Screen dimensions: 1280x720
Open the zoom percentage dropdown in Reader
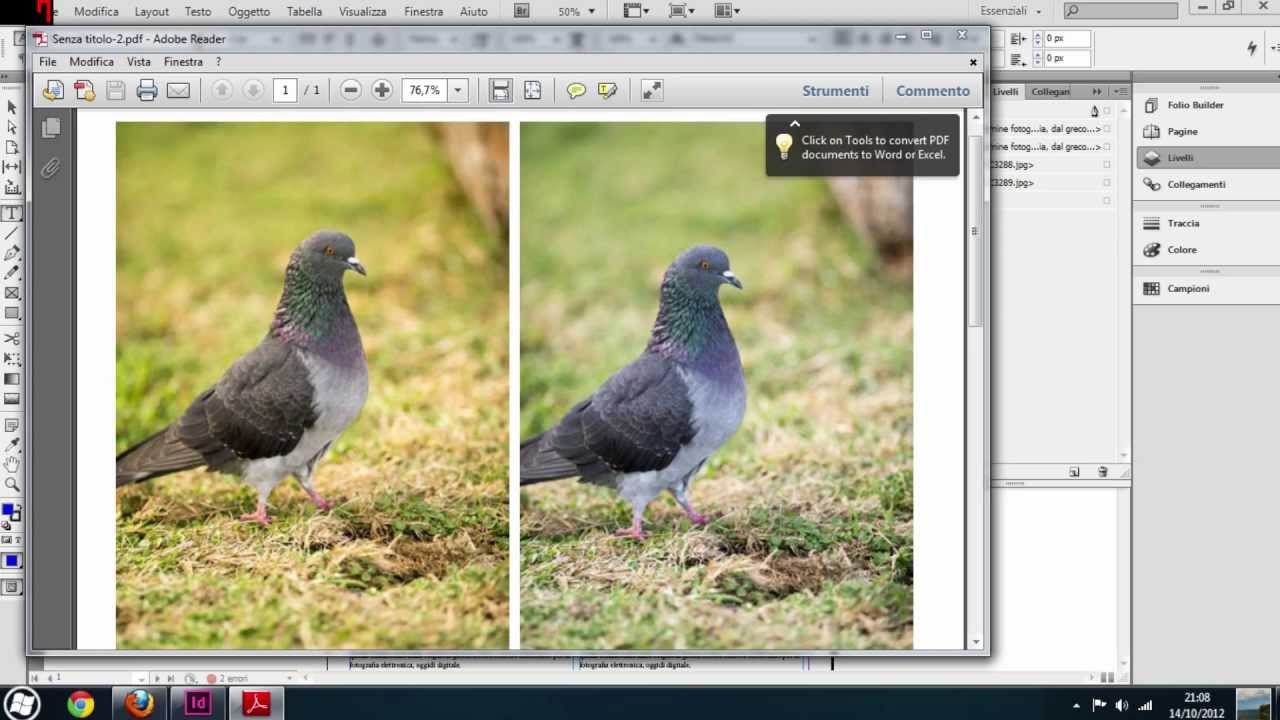point(458,90)
